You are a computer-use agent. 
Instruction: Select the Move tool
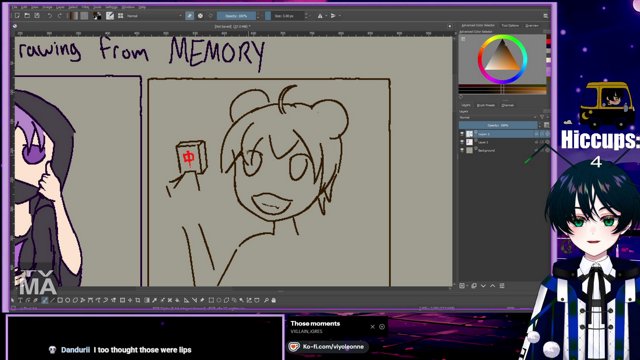tap(130, 300)
